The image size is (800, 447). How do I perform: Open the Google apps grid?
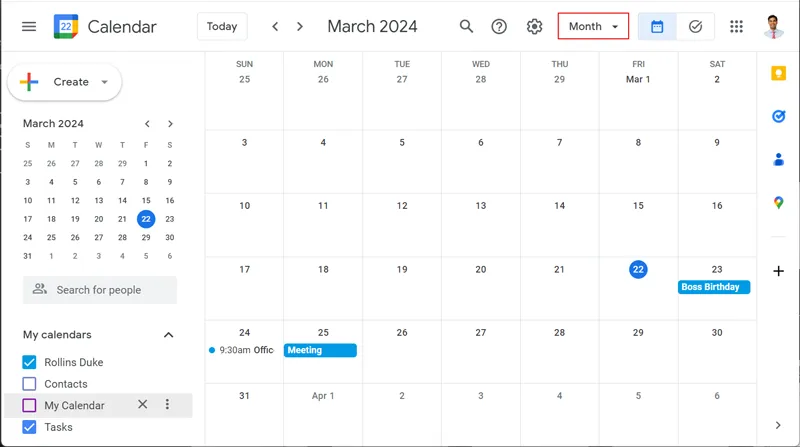[x=737, y=27]
